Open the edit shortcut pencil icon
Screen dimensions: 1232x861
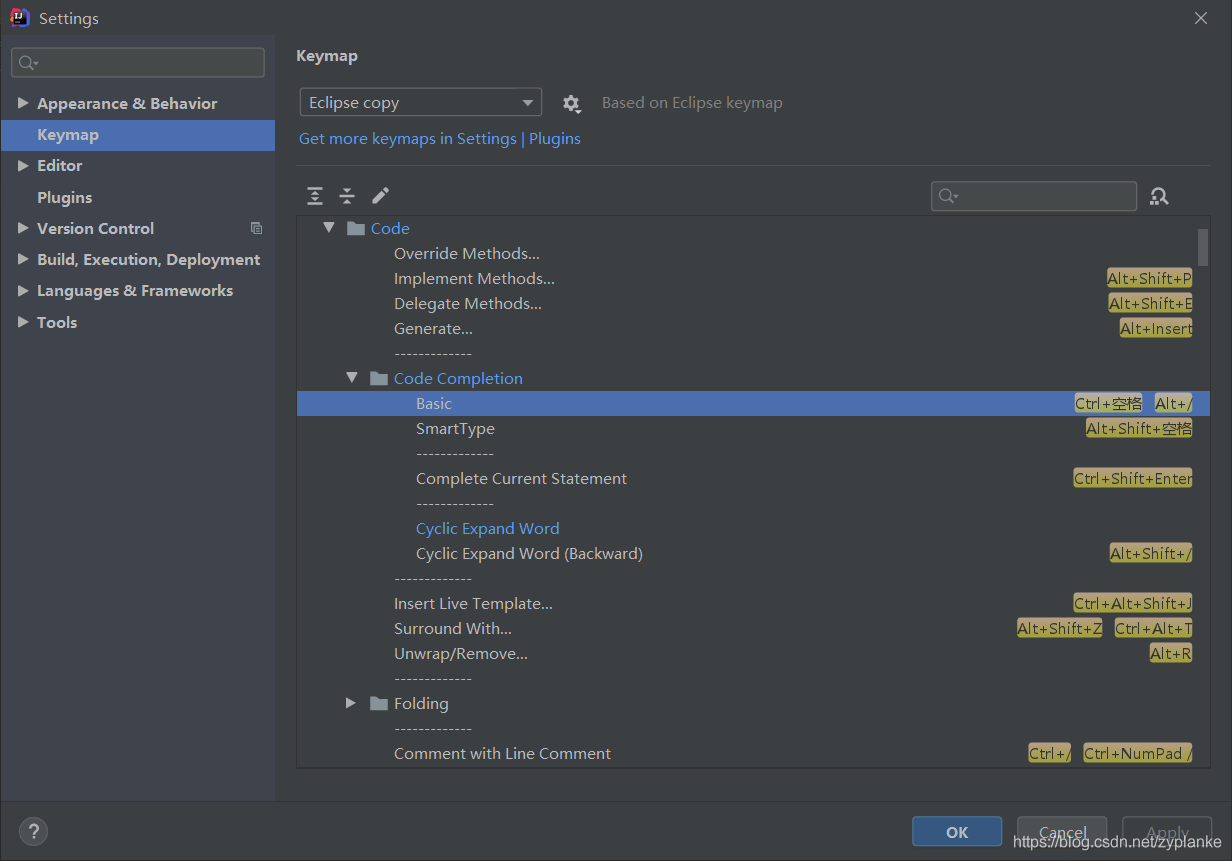tap(380, 195)
